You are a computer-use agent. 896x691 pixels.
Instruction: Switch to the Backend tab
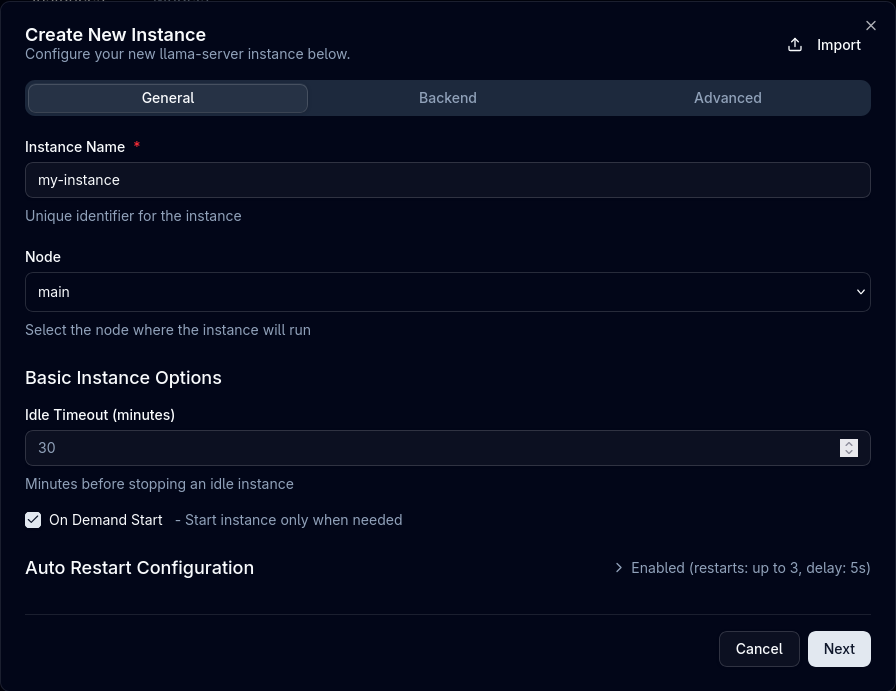447,98
